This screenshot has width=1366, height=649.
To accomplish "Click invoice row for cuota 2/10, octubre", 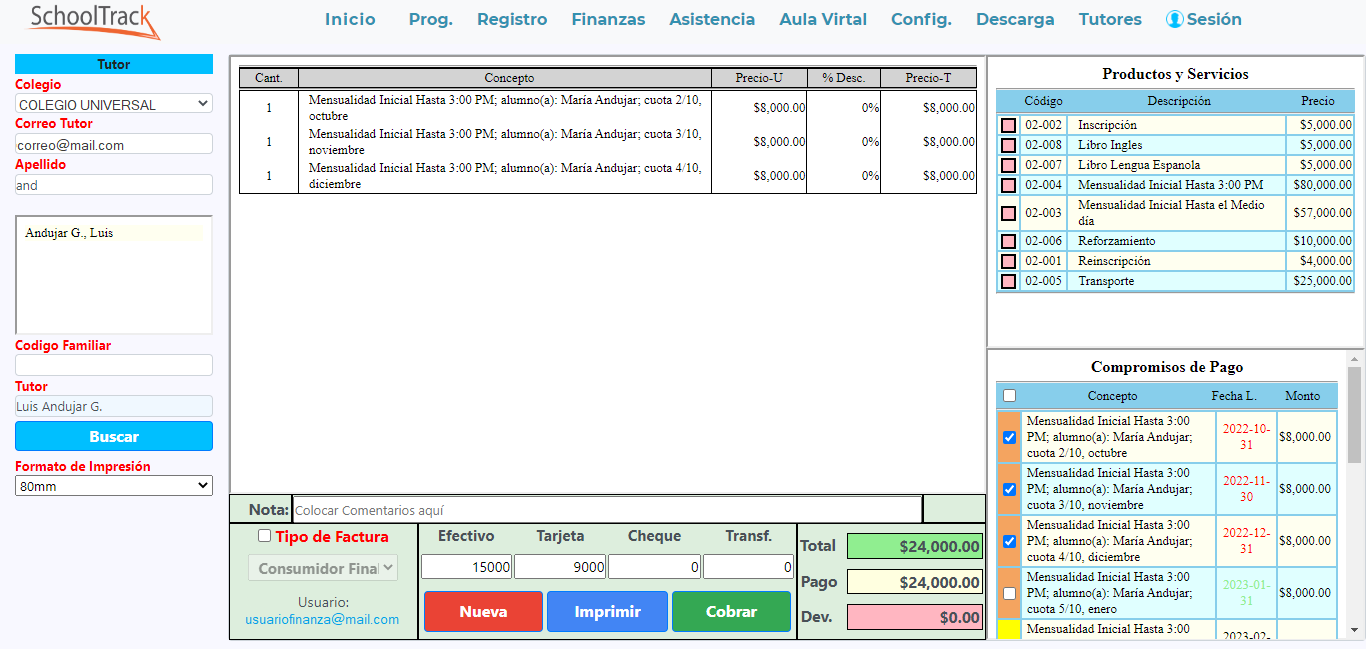I will click(608, 108).
